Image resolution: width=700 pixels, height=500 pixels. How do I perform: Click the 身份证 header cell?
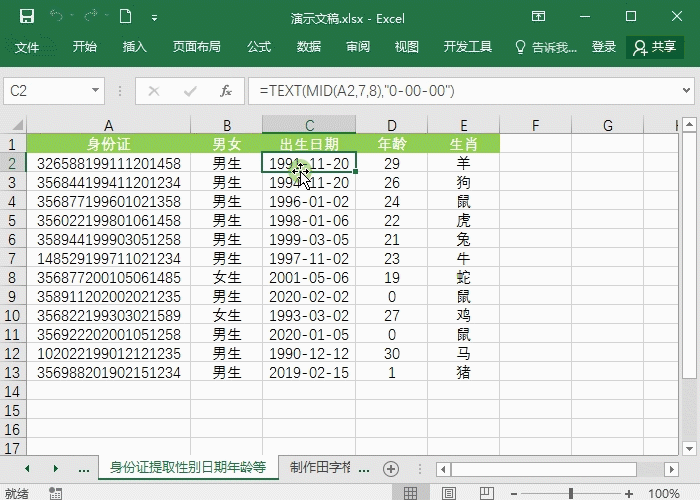(x=108, y=144)
